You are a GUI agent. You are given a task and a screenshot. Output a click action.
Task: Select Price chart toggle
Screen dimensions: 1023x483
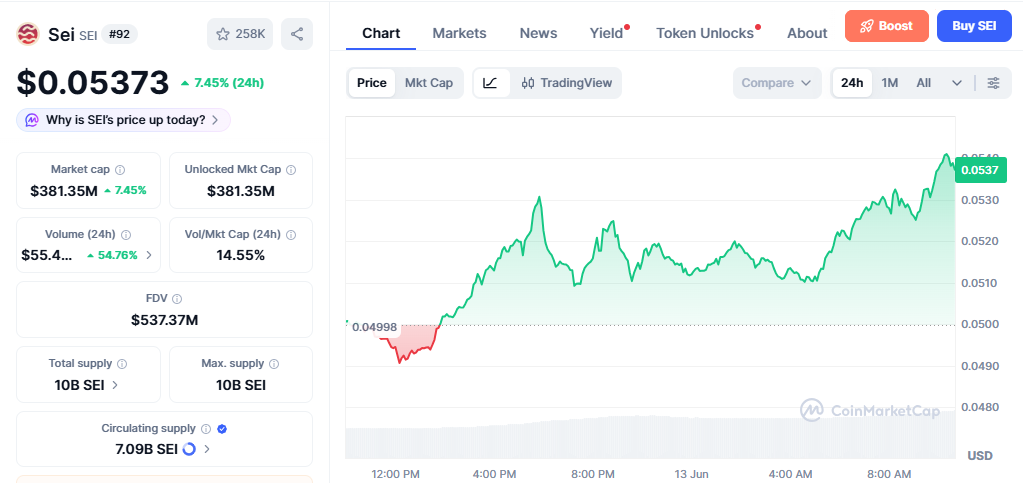coord(372,83)
